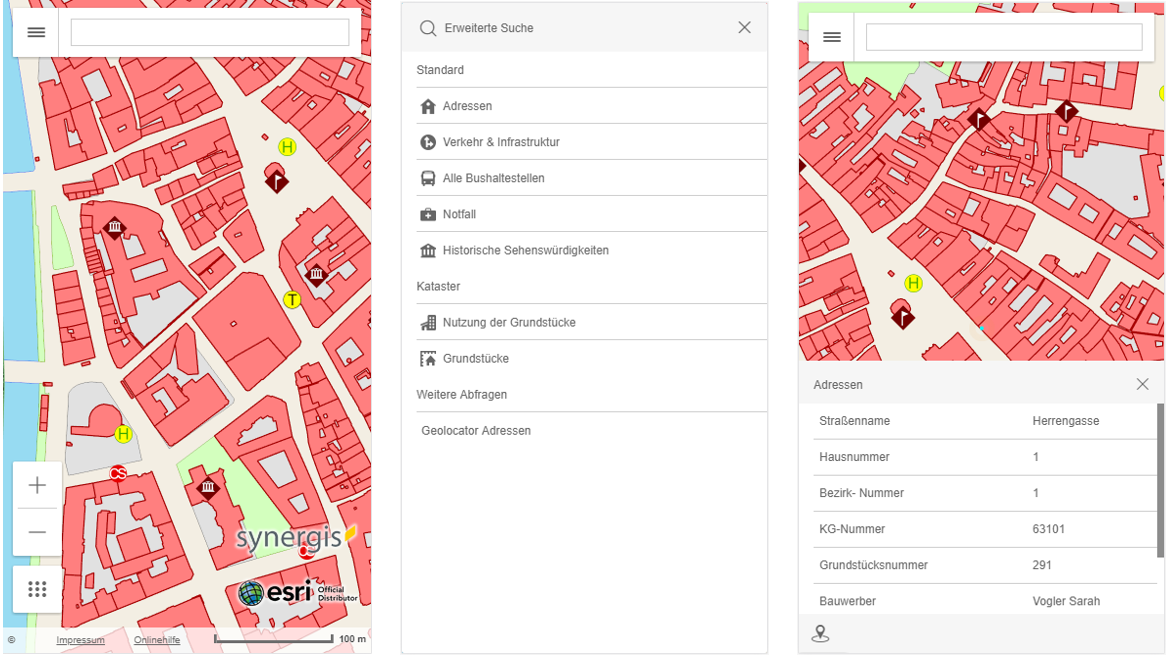Click the location pin icon below the Adressen results

pos(820,632)
